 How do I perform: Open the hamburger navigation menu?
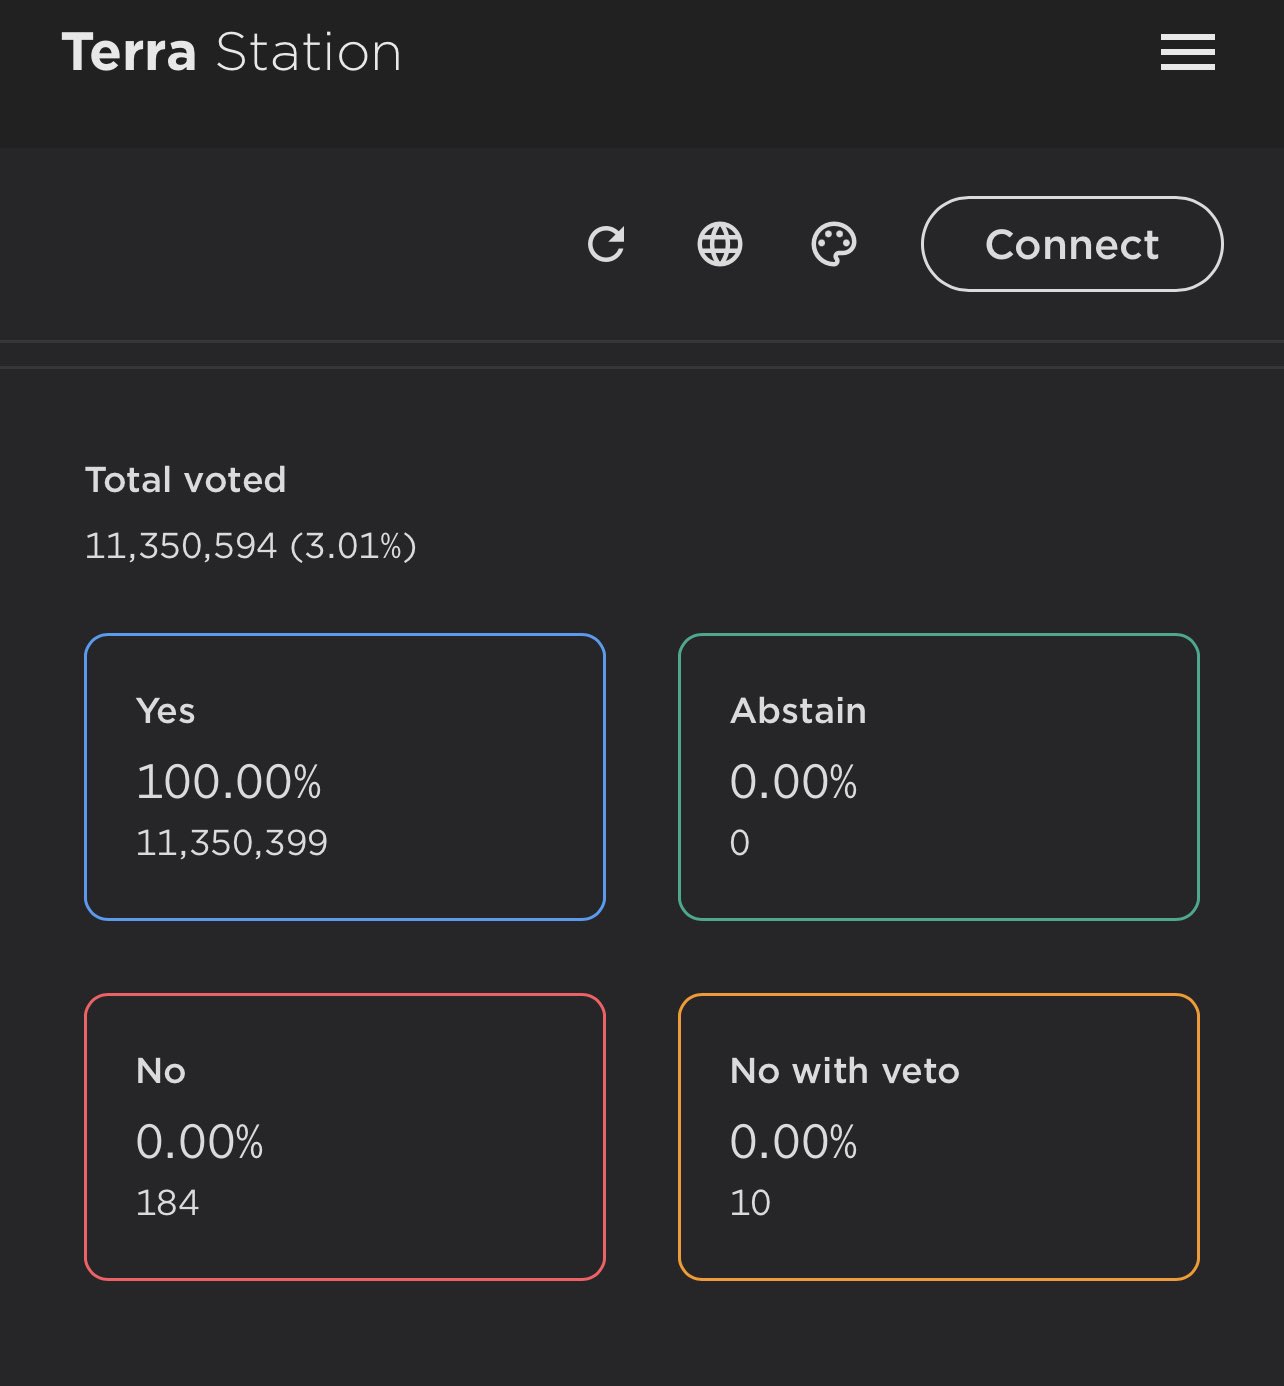click(1187, 52)
